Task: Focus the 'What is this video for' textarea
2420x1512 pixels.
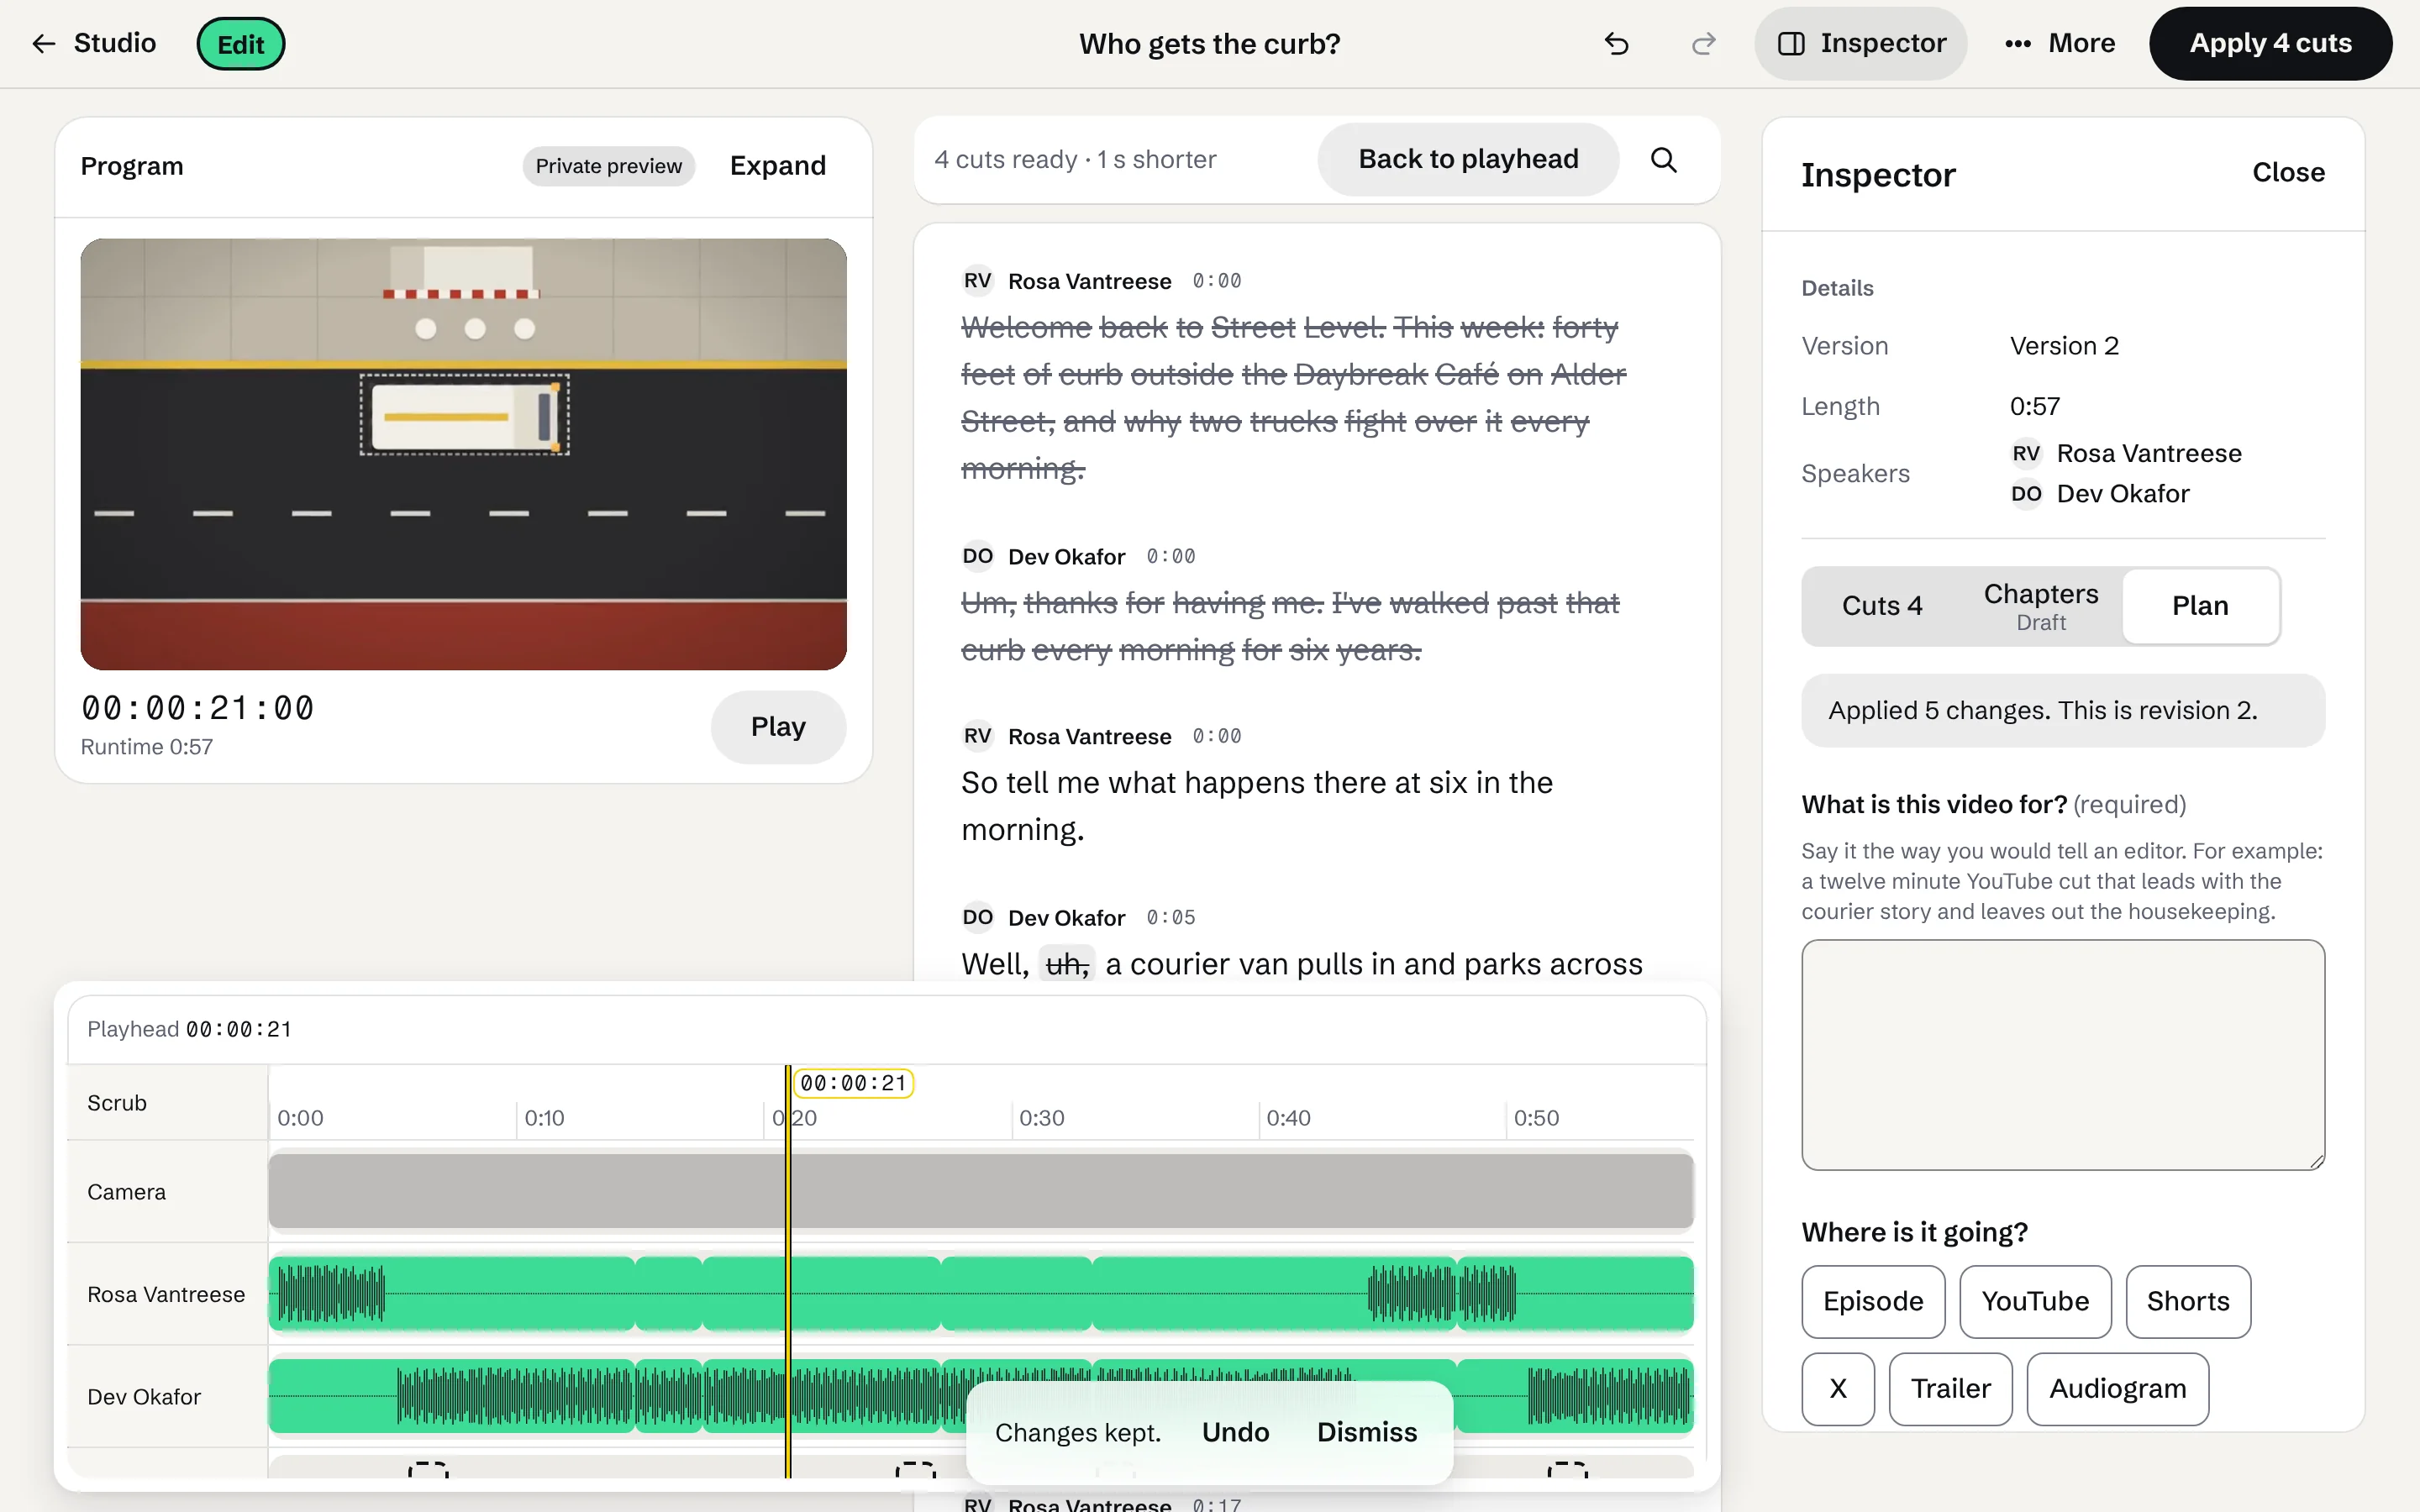Action: click(2062, 1054)
